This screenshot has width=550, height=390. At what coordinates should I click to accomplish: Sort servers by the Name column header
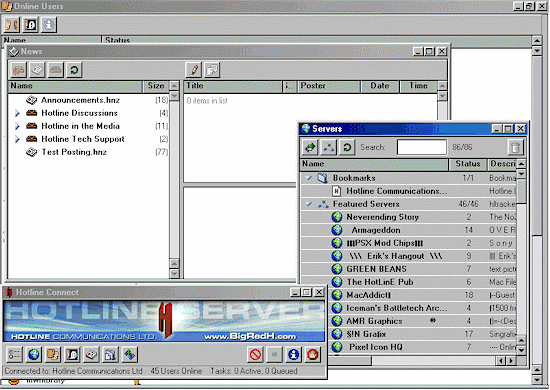374,164
